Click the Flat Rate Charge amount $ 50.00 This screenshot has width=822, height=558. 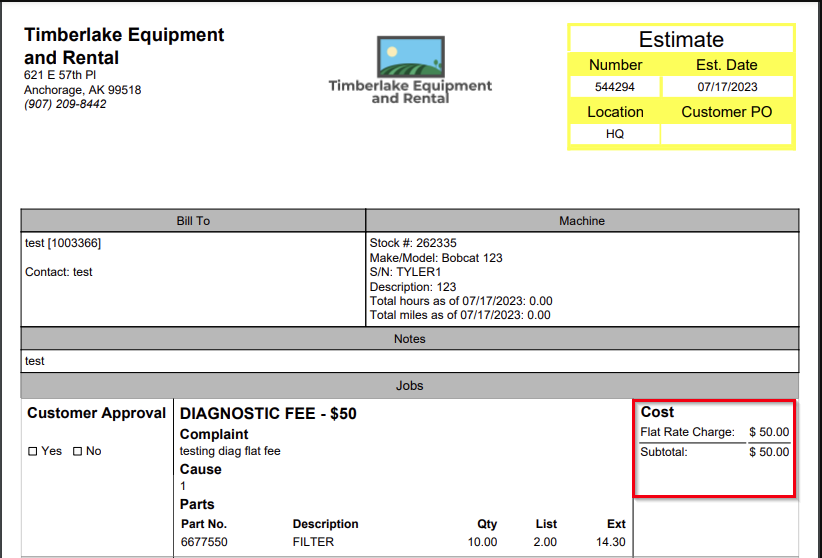click(769, 432)
